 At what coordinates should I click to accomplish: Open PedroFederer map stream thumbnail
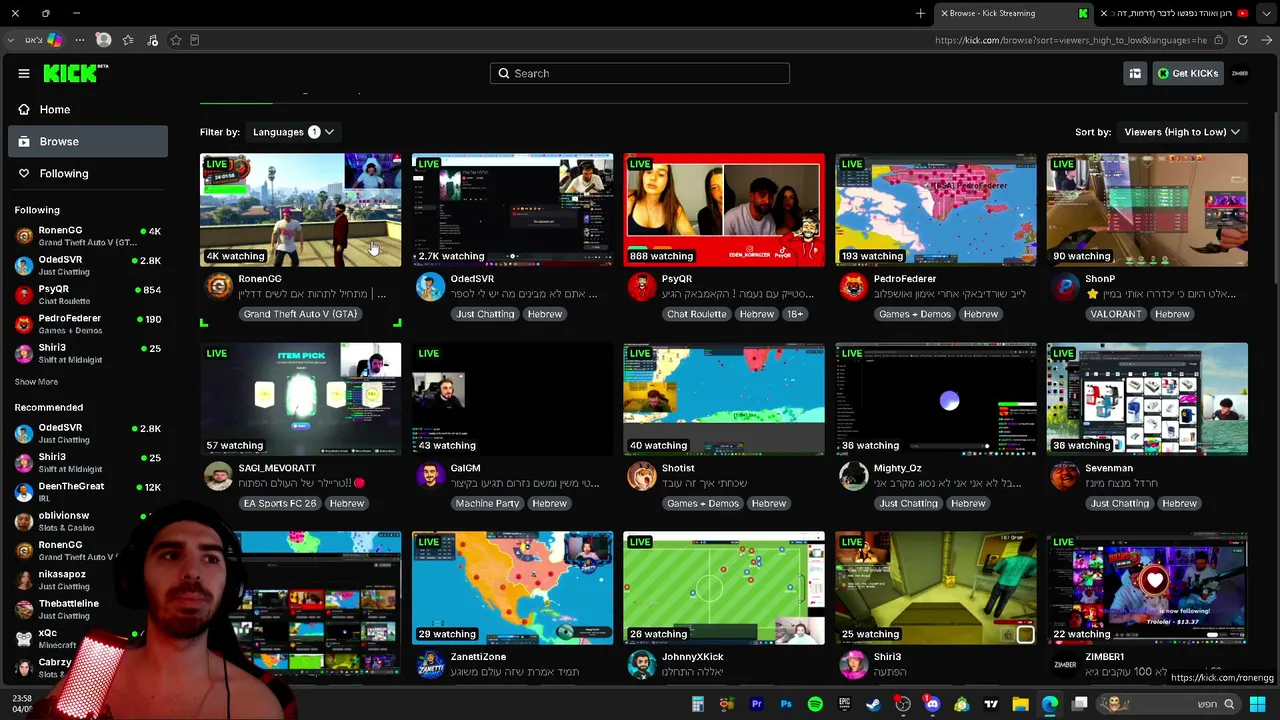(936, 210)
